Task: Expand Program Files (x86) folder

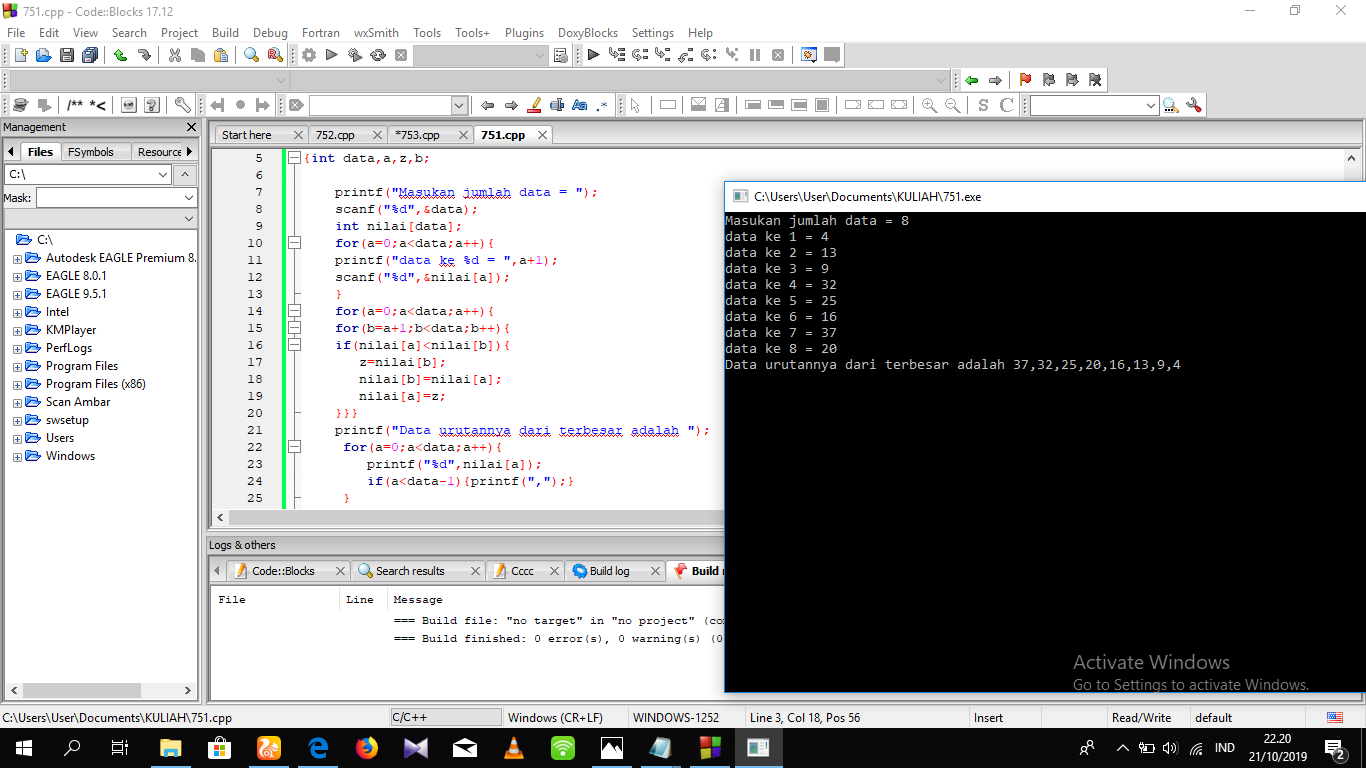Action: point(17,384)
